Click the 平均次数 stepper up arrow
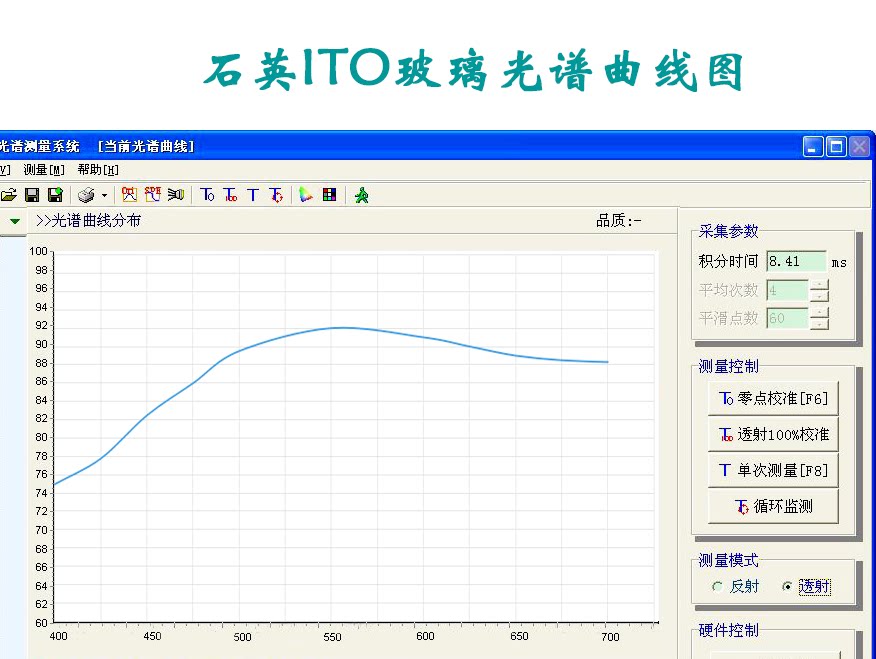The height and width of the screenshot is (659, 876). point(819,285)
